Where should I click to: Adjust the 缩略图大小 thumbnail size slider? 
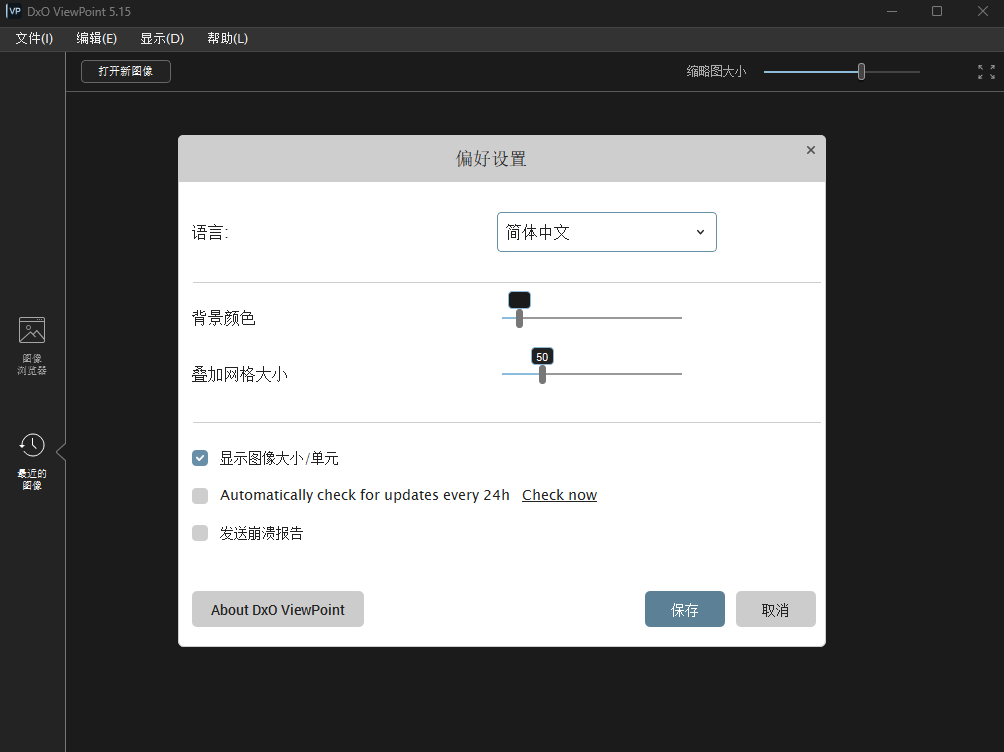tap(861, 72)
